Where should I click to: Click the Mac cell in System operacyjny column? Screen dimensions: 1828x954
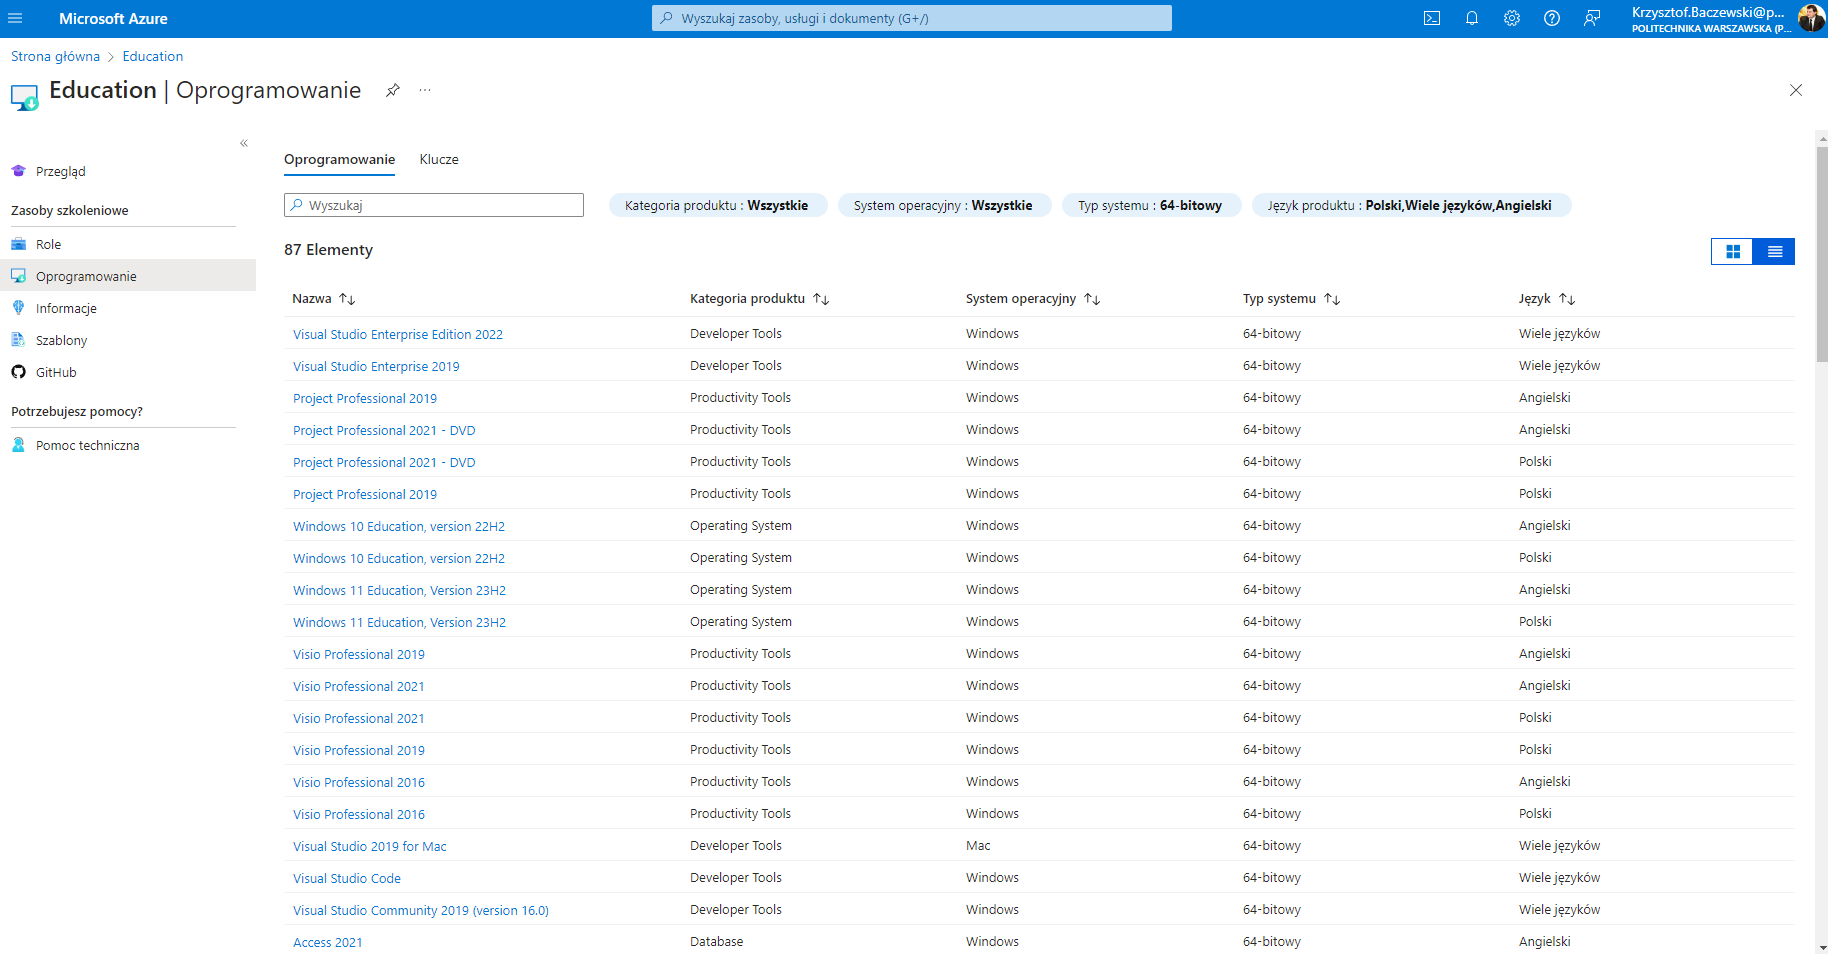978,845
